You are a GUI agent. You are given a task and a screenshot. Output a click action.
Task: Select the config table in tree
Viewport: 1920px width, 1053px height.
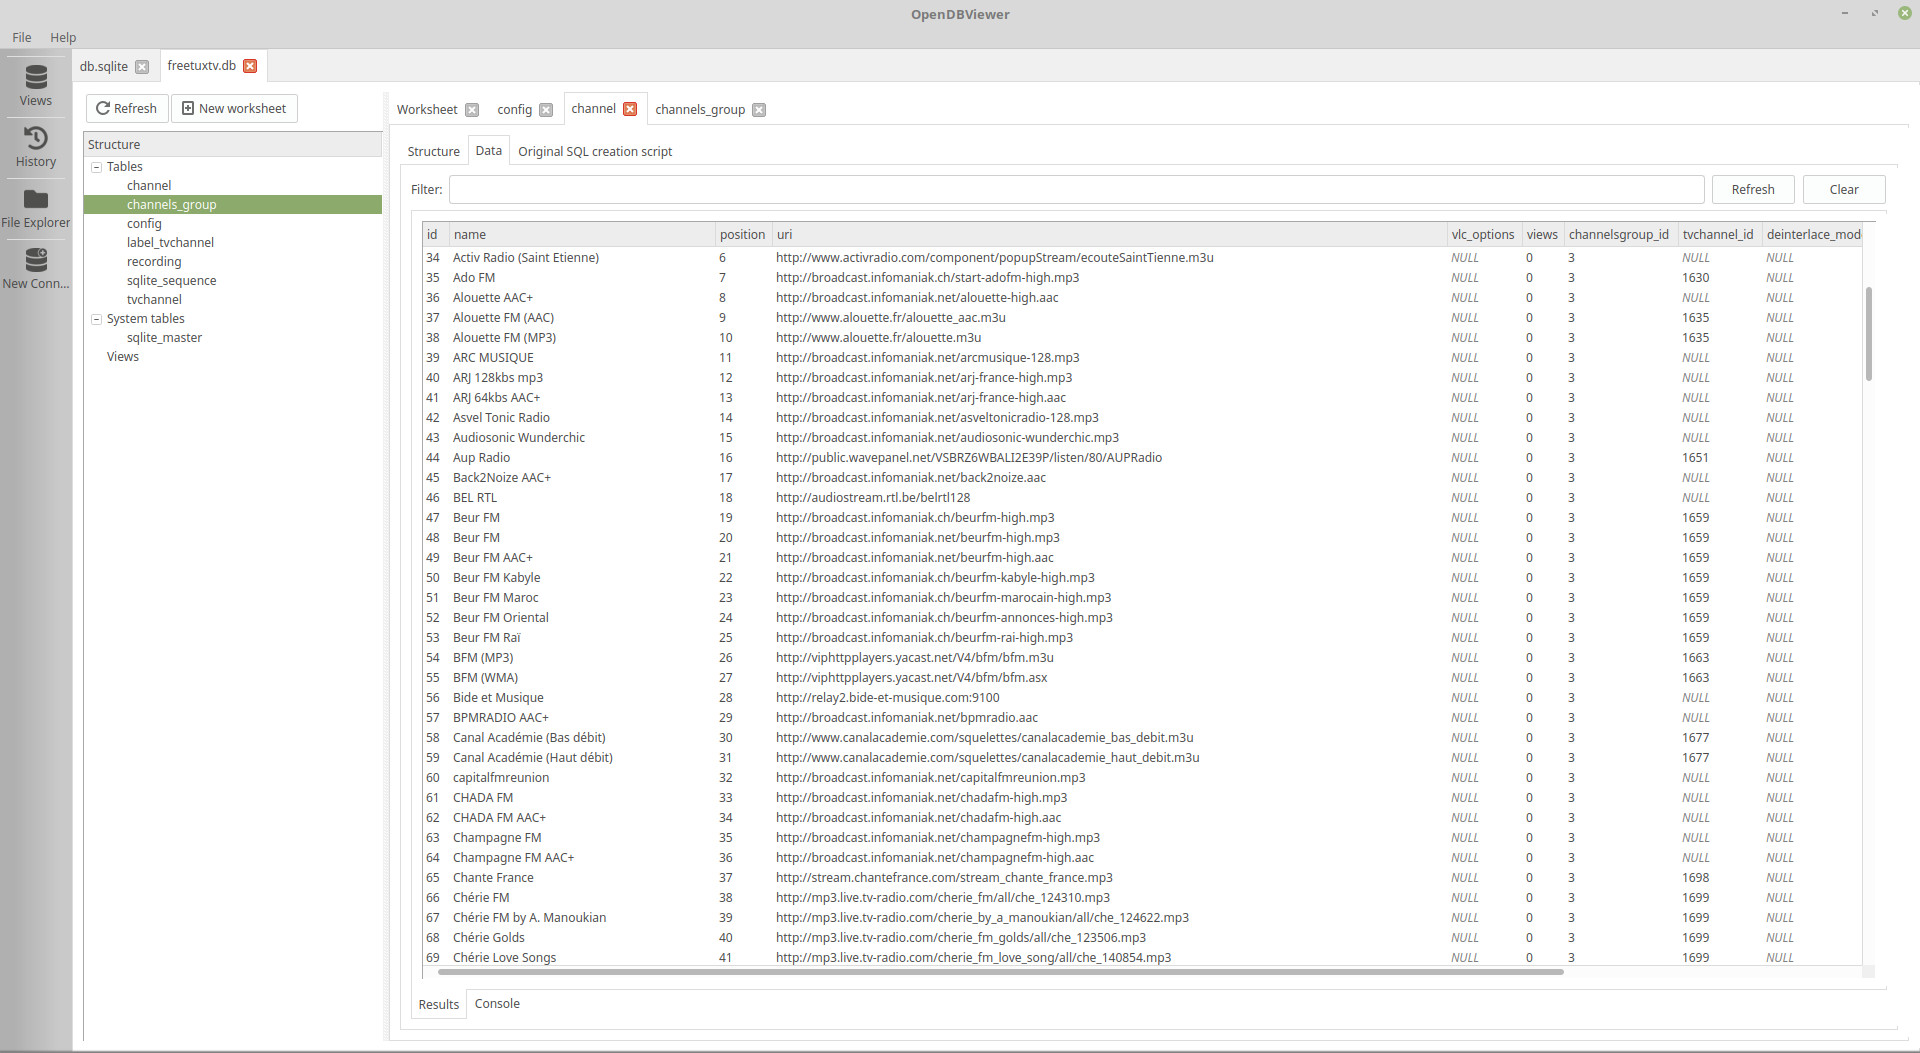(x=144, y=224)
